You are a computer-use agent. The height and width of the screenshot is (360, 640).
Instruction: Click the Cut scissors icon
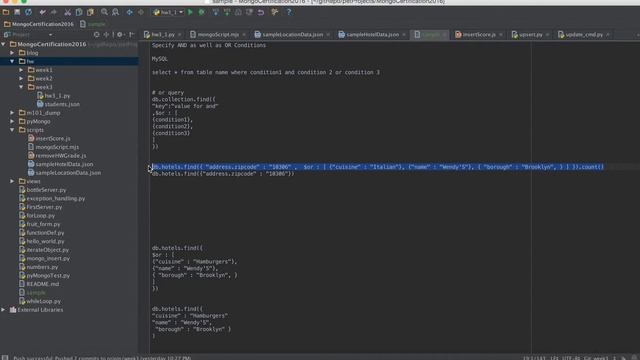pos(68,12)
